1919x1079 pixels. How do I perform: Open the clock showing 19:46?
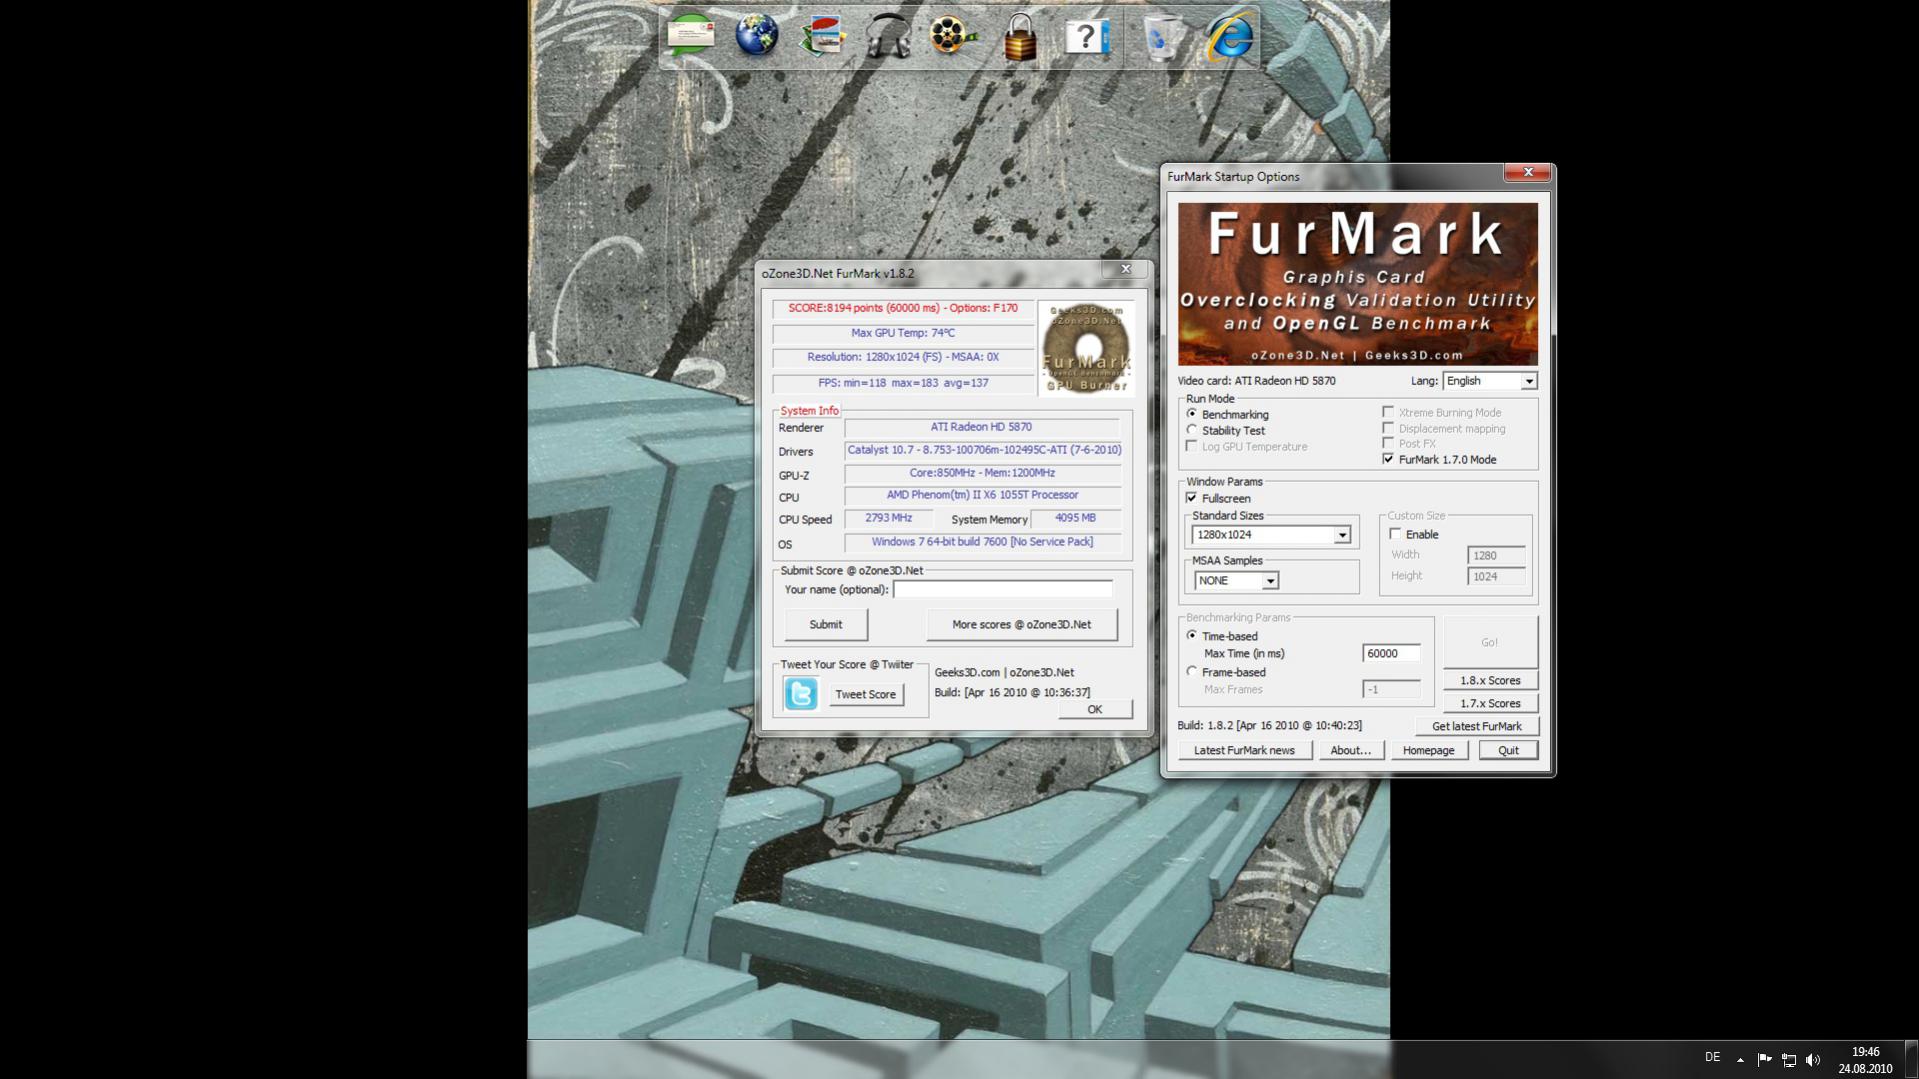1865,1060
